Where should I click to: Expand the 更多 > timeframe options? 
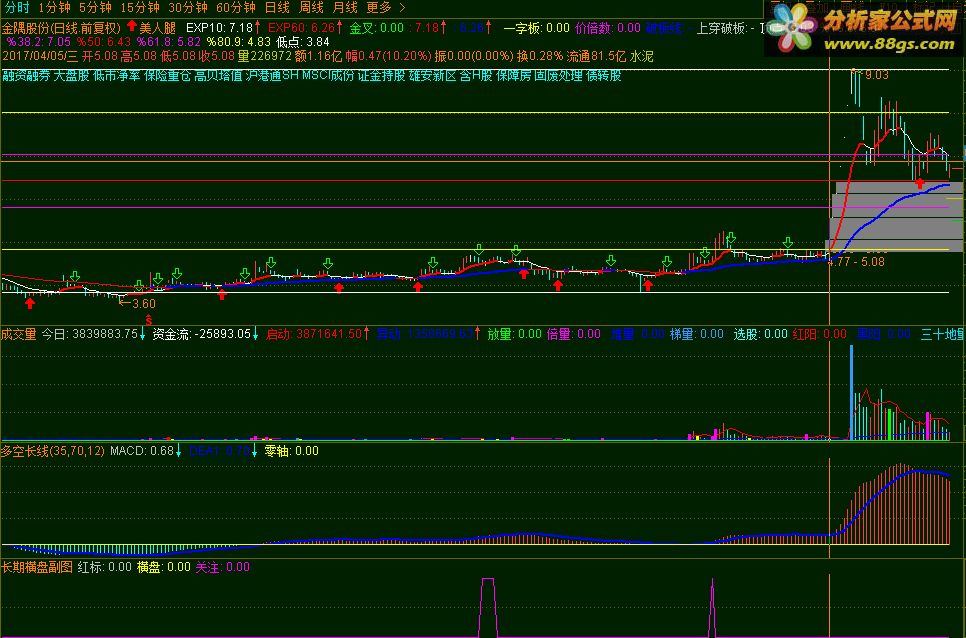[386, 7]
